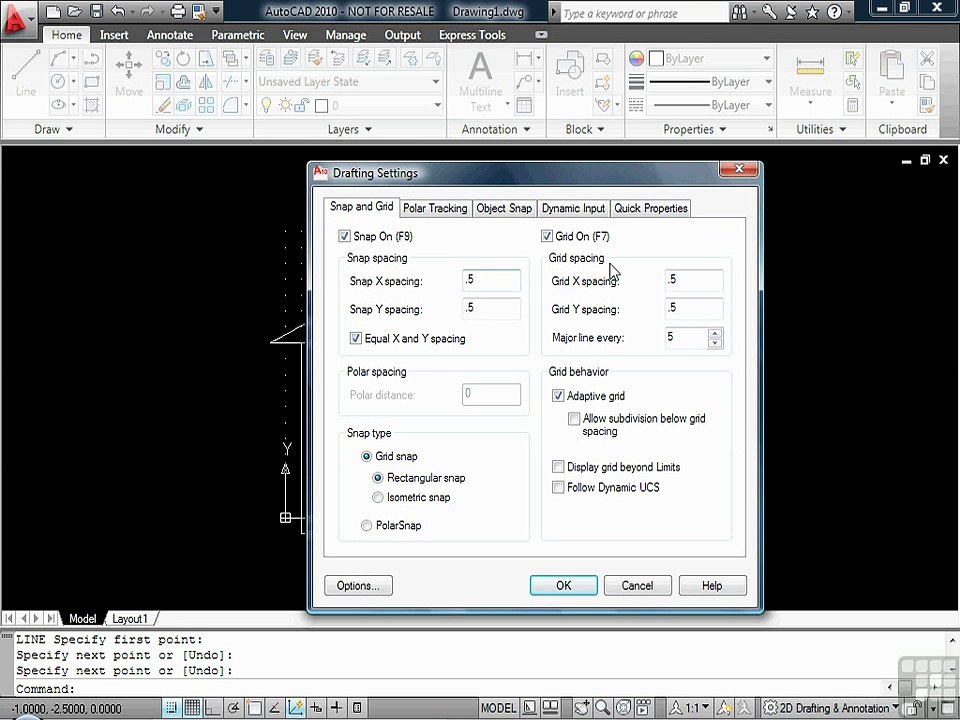This screenshot has height=720, width=960.
Task: Click the Save icon in quick access toolbar
Action: [x=96, y=11]
